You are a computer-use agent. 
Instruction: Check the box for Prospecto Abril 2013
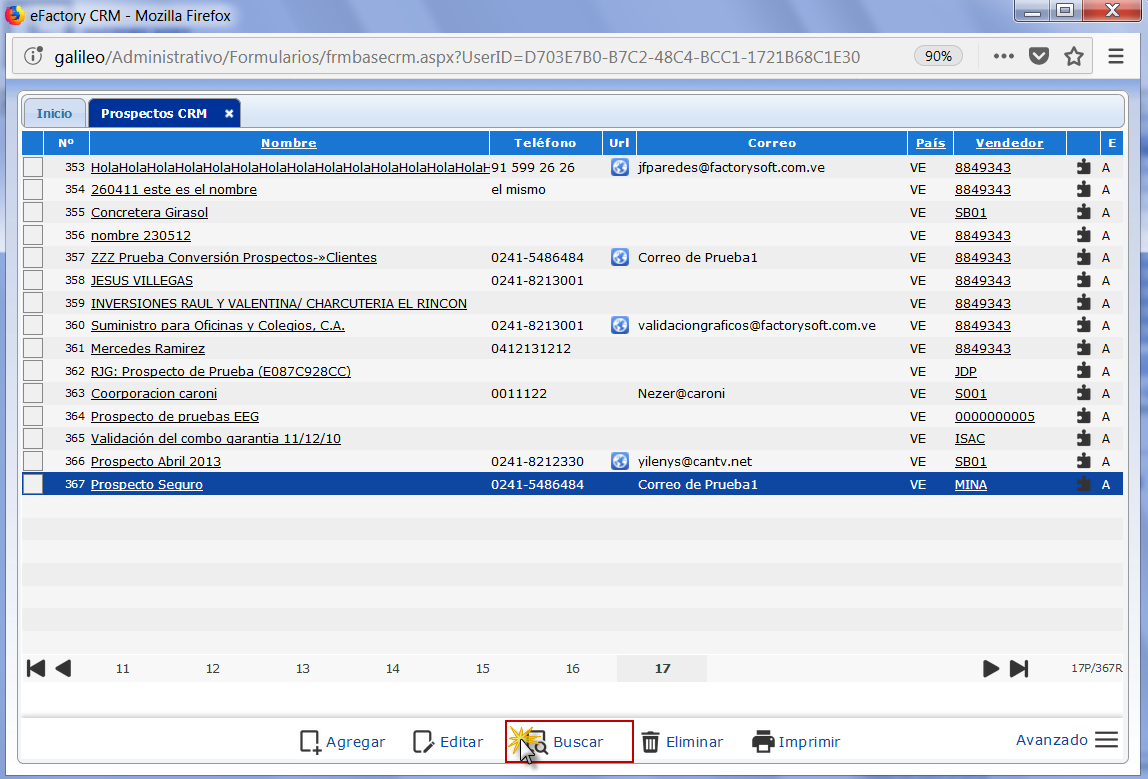pyautogui.click(x=33, y=461)
